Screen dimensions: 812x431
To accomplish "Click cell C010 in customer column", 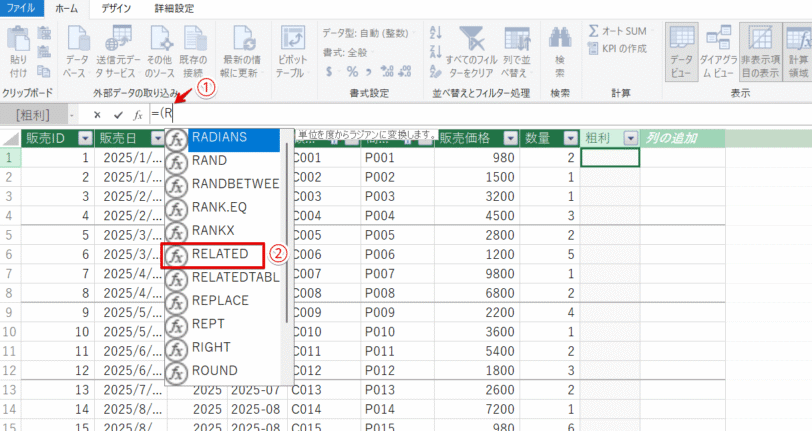I will 324,332.
